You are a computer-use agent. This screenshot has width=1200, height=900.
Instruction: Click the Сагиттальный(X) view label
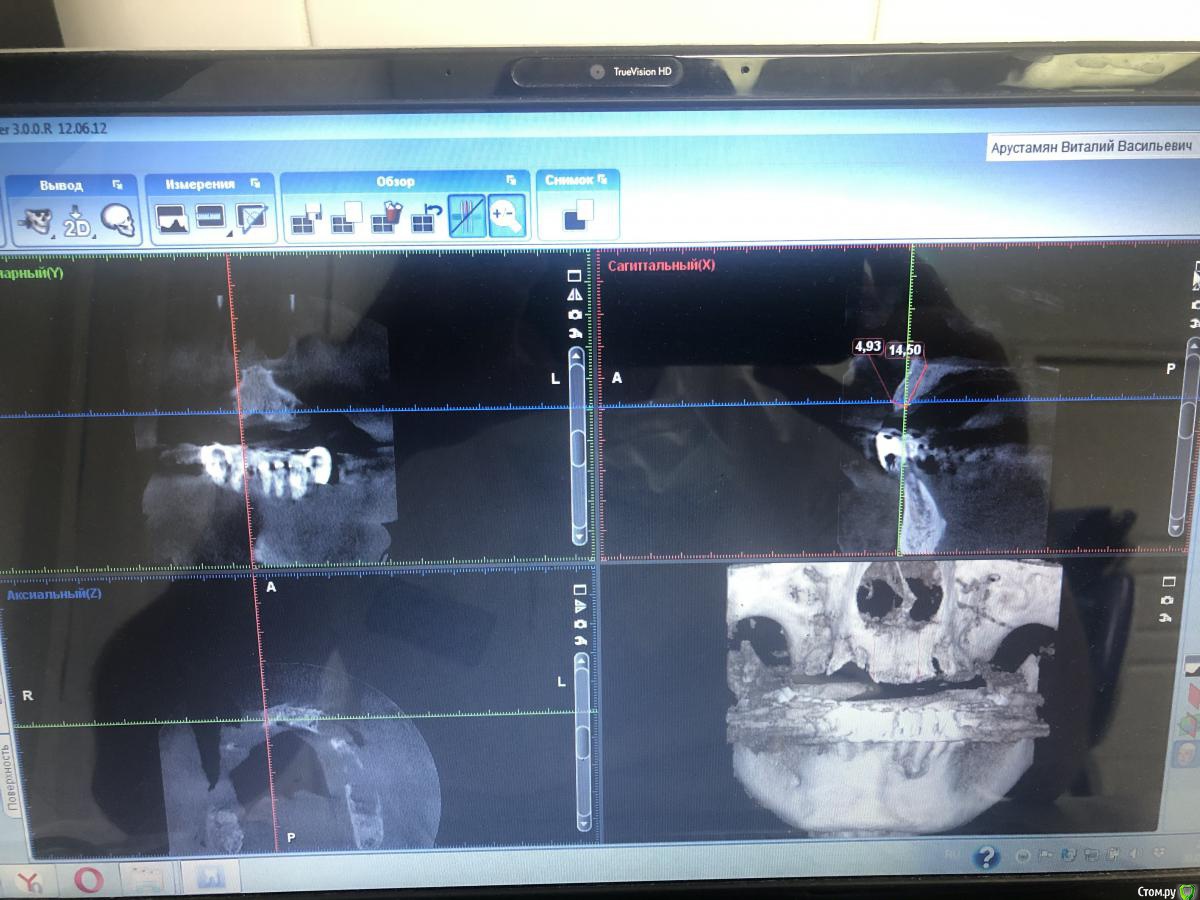tap(661, 265)
